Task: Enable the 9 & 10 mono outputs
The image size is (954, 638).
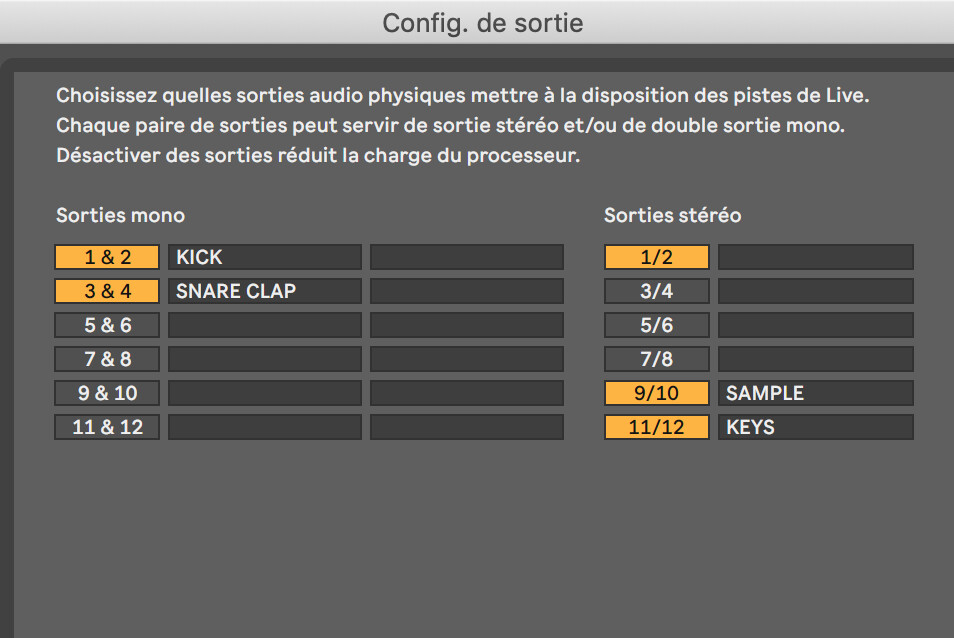Action: point(107,393)
